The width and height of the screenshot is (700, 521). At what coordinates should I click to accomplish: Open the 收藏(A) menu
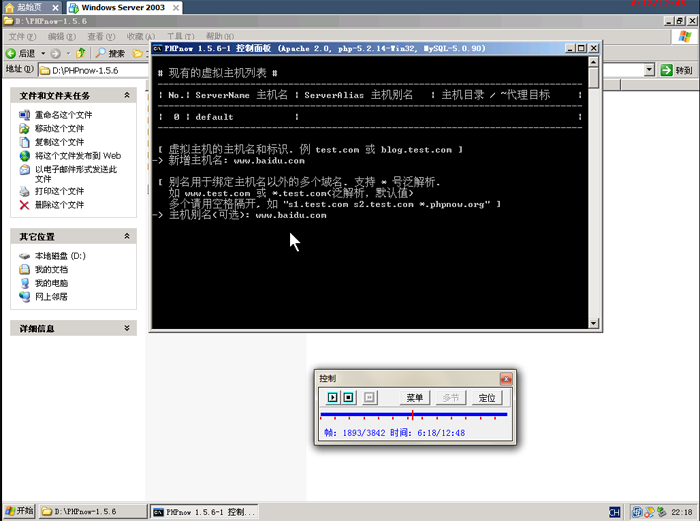click(x=141, y=37)
